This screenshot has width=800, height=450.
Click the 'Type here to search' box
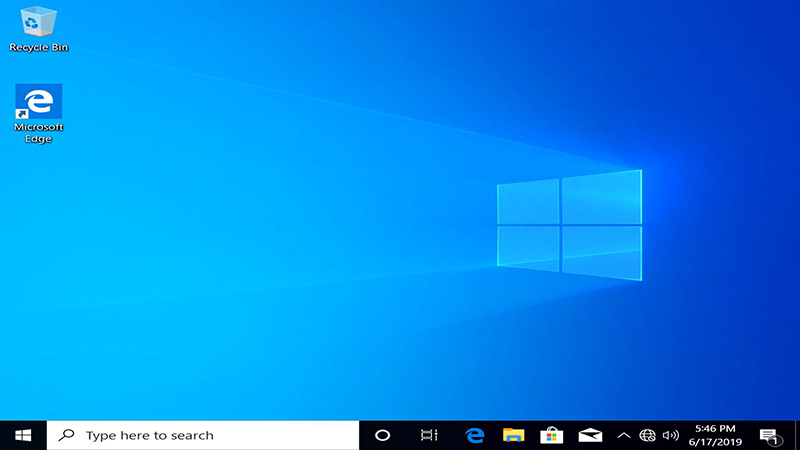tap(203, 435)
